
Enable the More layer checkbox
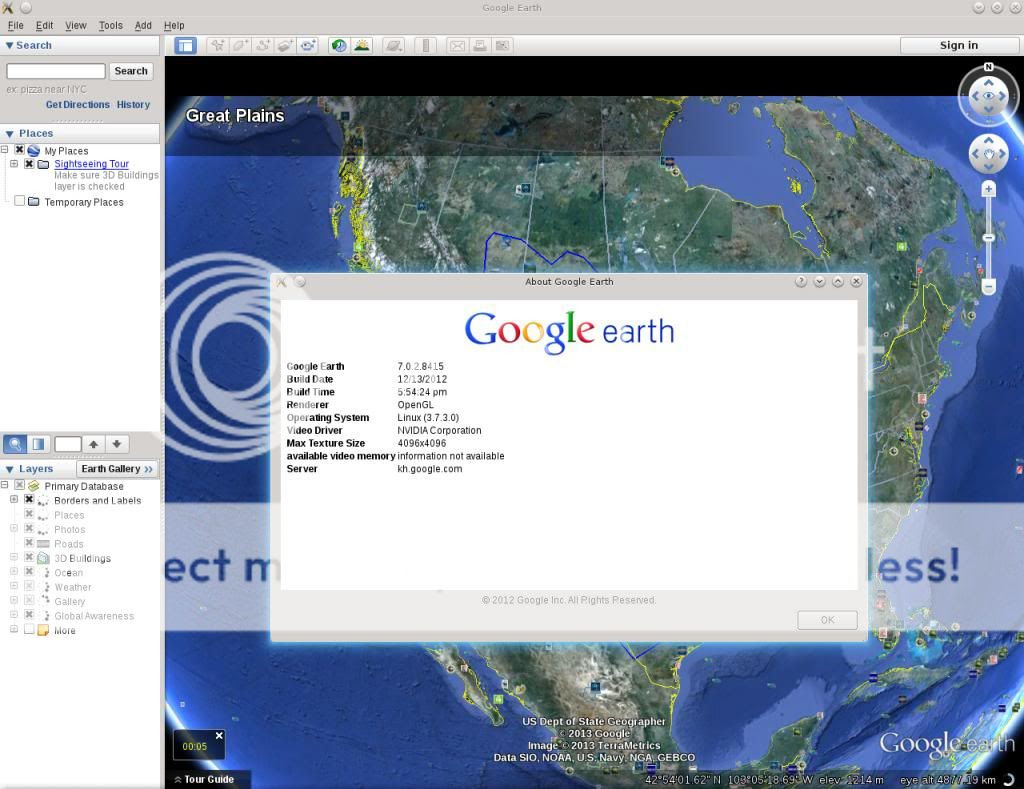point(29,629)
